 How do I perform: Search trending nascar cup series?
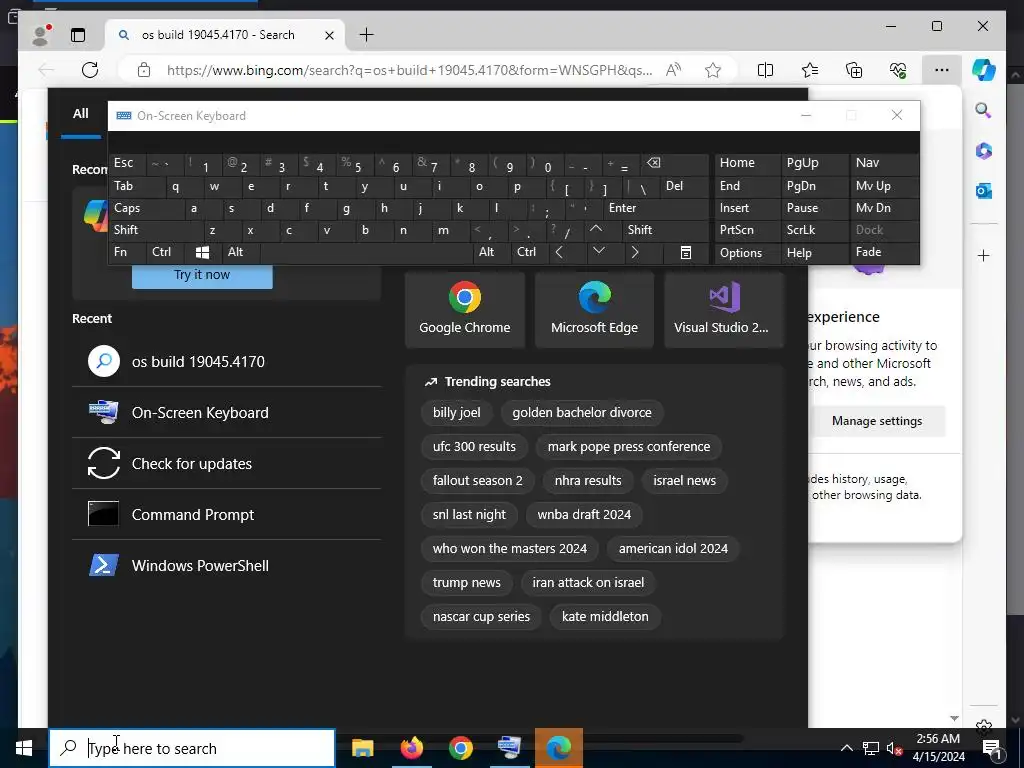(x=481, y=616)
